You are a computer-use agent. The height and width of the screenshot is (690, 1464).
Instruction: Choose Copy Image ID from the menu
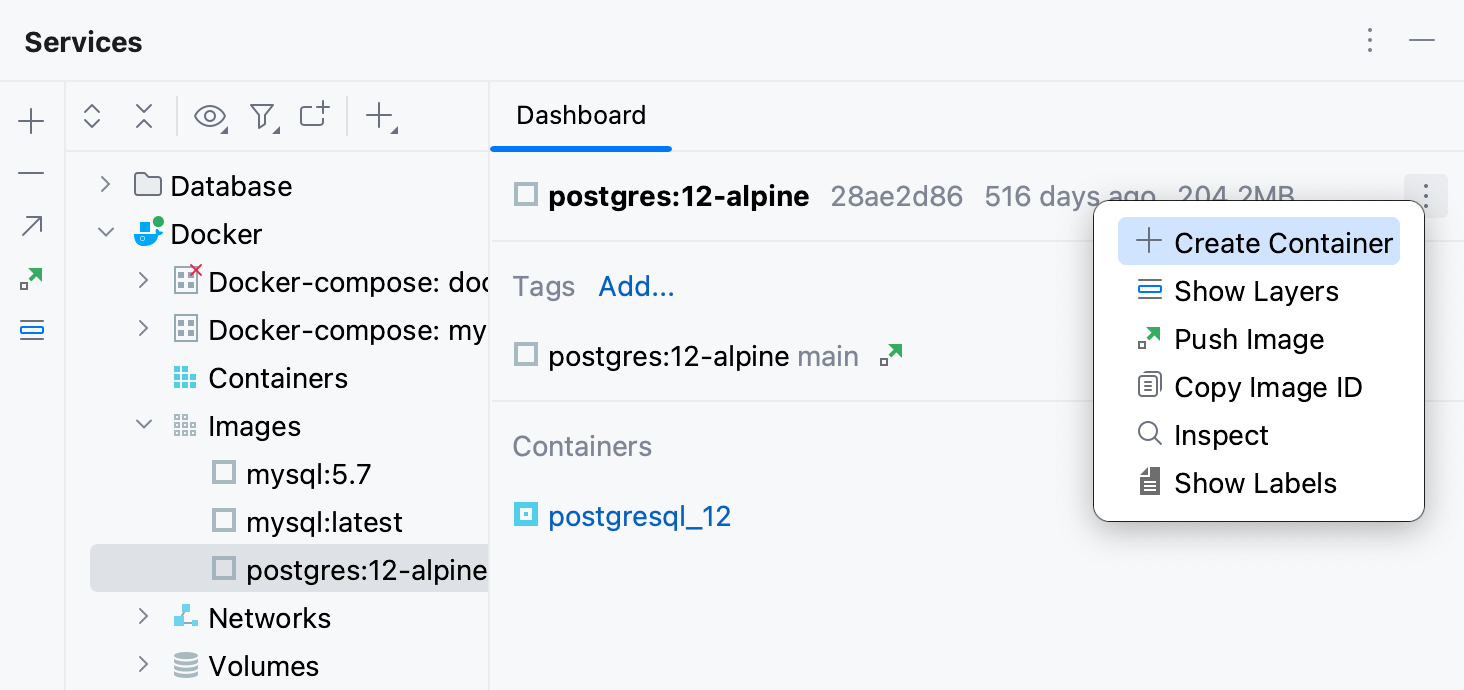[1268, 387]
